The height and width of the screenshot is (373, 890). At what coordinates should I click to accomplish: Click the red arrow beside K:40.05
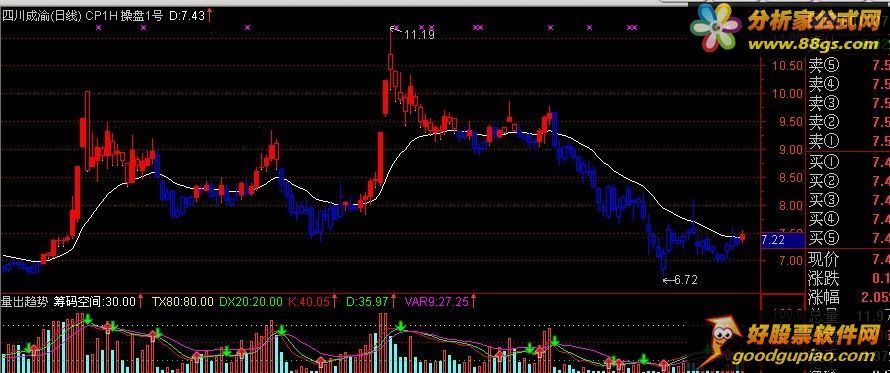coord(334,301)
